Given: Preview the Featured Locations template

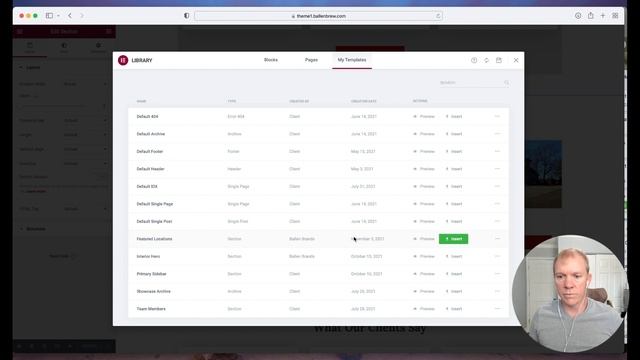Looking at the screenshot, I should coord(424,239).
